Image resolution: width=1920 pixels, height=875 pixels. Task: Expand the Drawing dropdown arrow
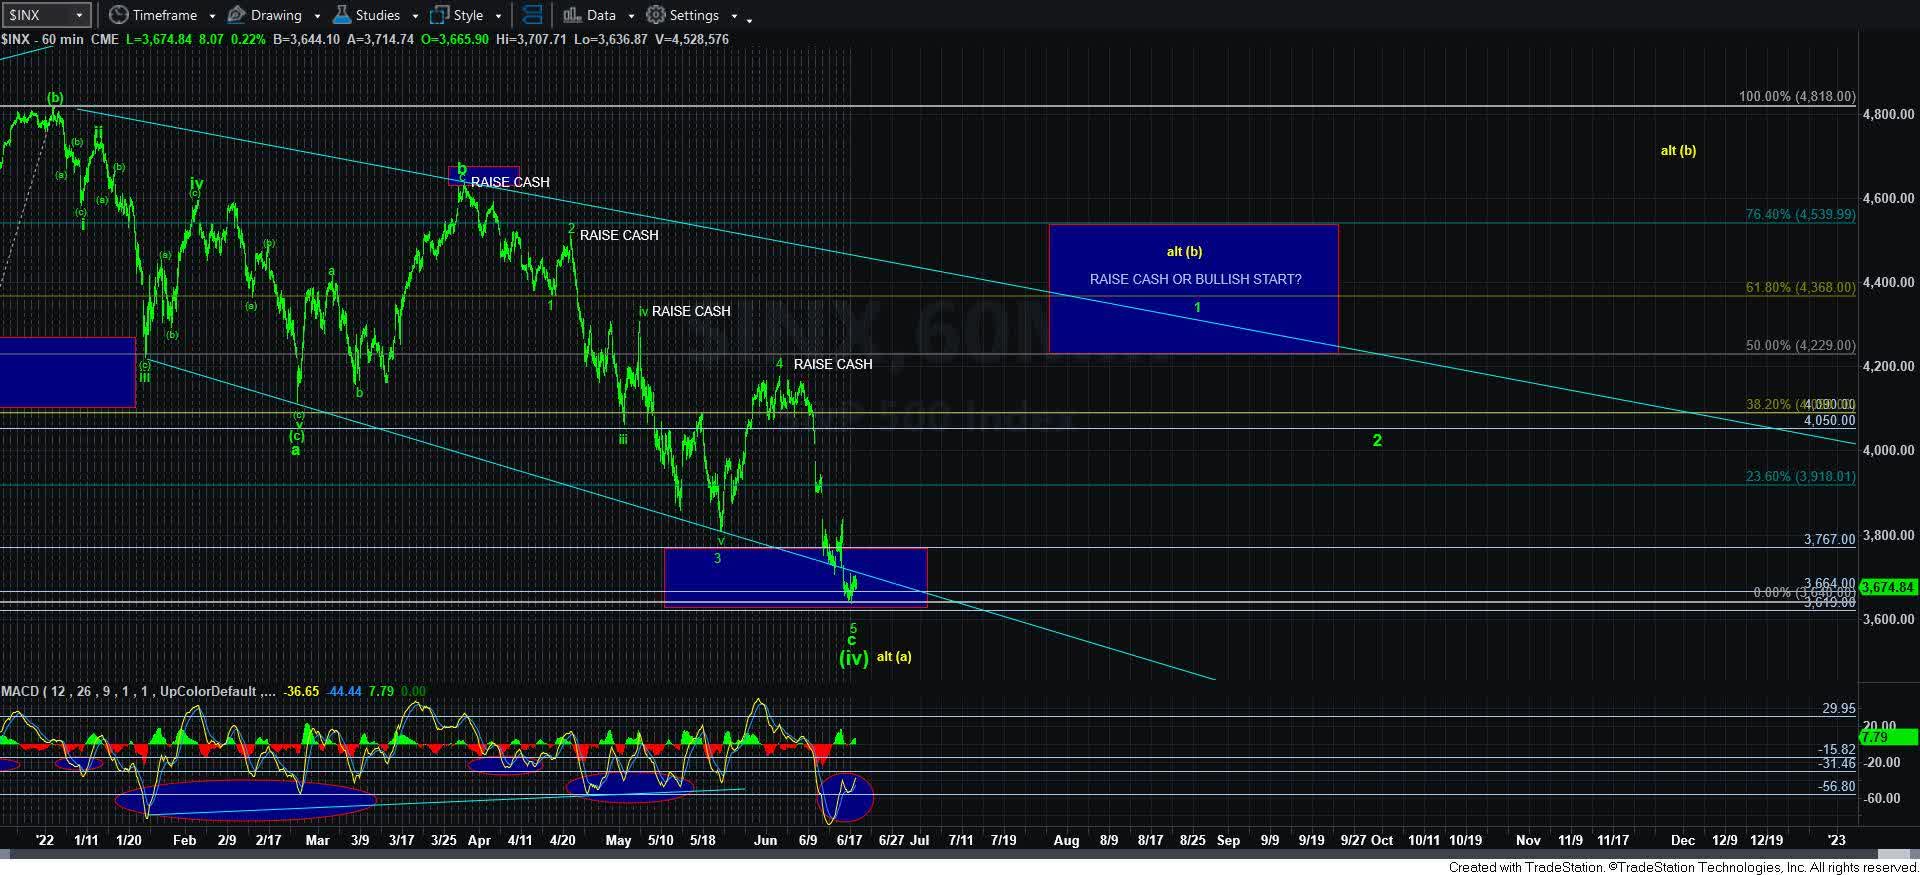coord(317,16)
